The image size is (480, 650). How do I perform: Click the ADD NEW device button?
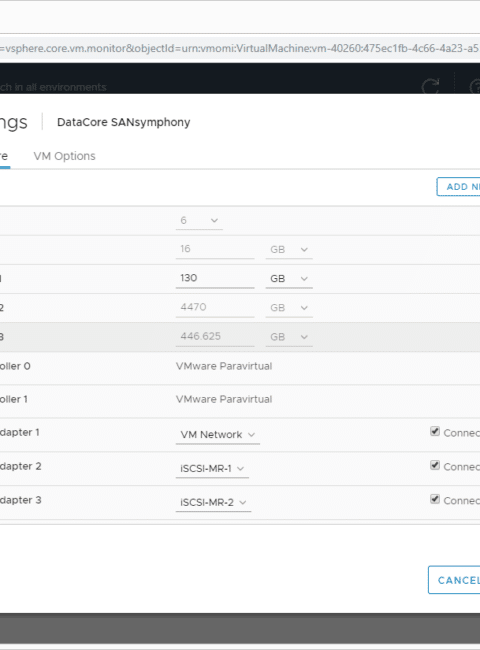pyautogui.click(x=458, y=187)
